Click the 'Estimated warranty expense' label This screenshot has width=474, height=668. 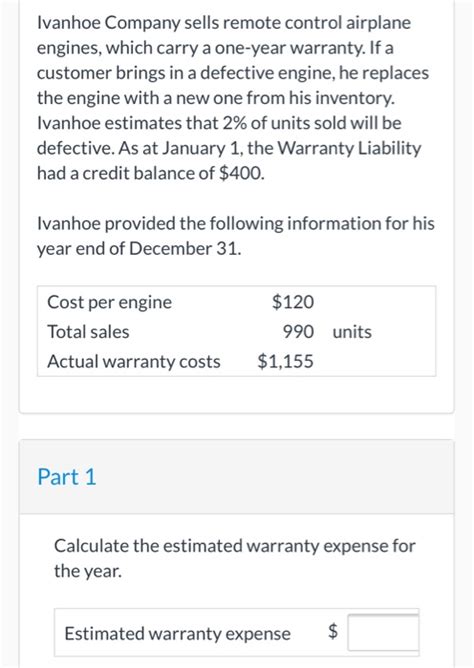pos(178,633)
